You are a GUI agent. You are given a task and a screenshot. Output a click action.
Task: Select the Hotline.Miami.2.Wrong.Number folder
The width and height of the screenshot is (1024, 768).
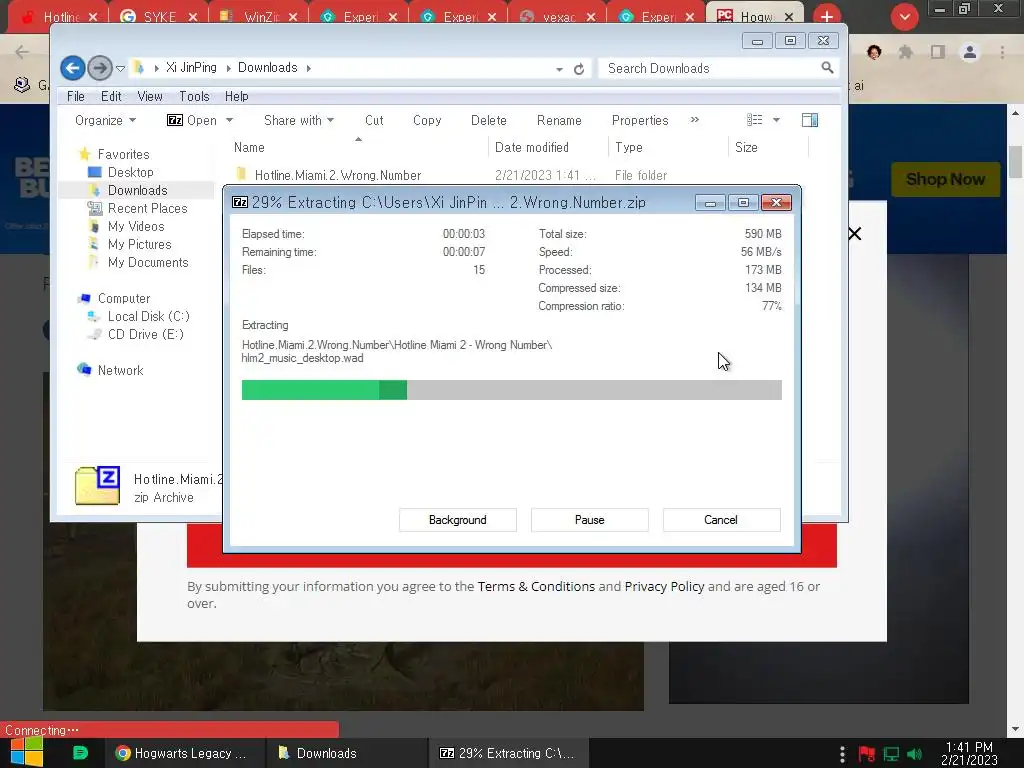[x=338, y=175]
